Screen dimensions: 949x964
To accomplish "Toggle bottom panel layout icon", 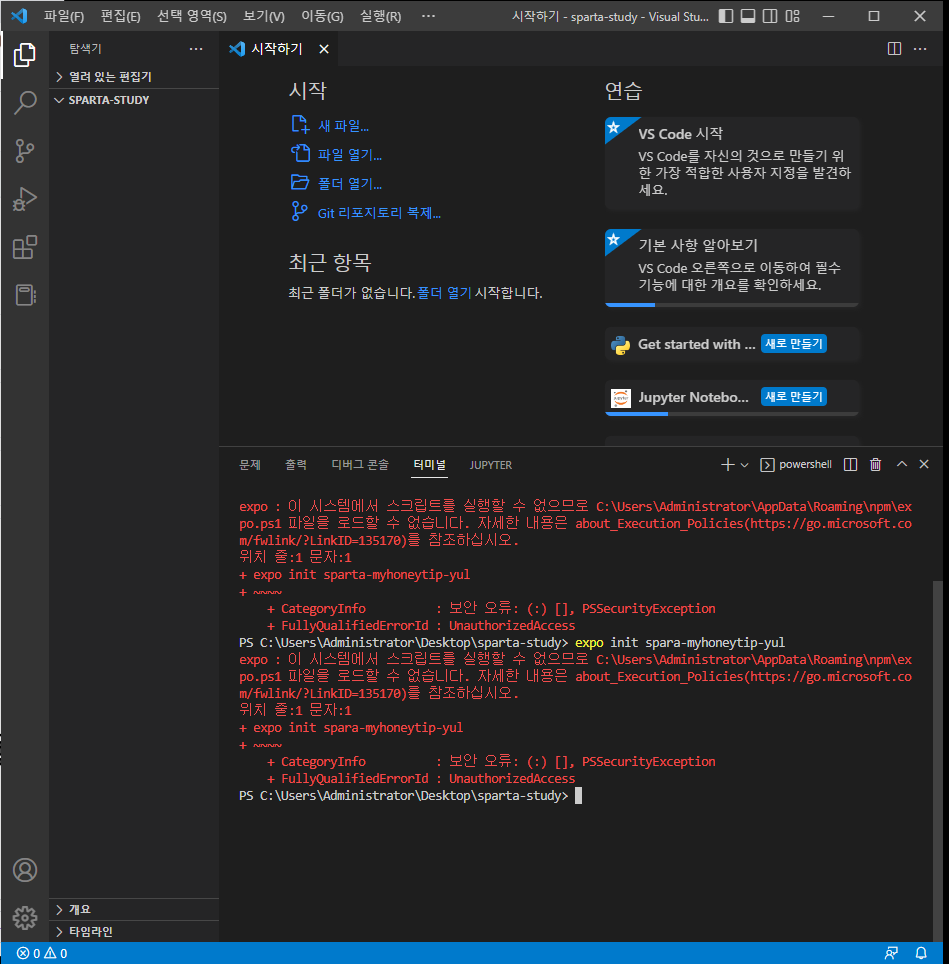I will coord(748,16).
